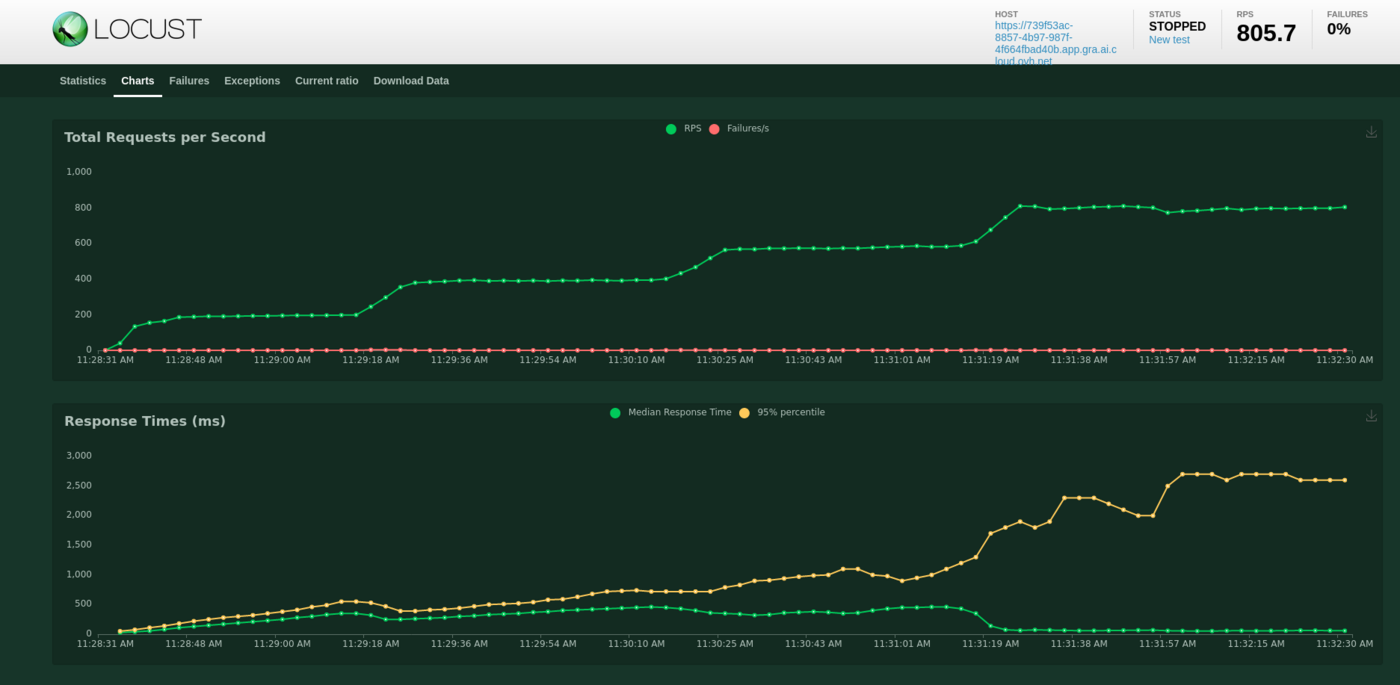Image resolution: width=1400 pixels, height=685 pixels.
Task: Open the Exceptions tab
Action: click(252, 81)
